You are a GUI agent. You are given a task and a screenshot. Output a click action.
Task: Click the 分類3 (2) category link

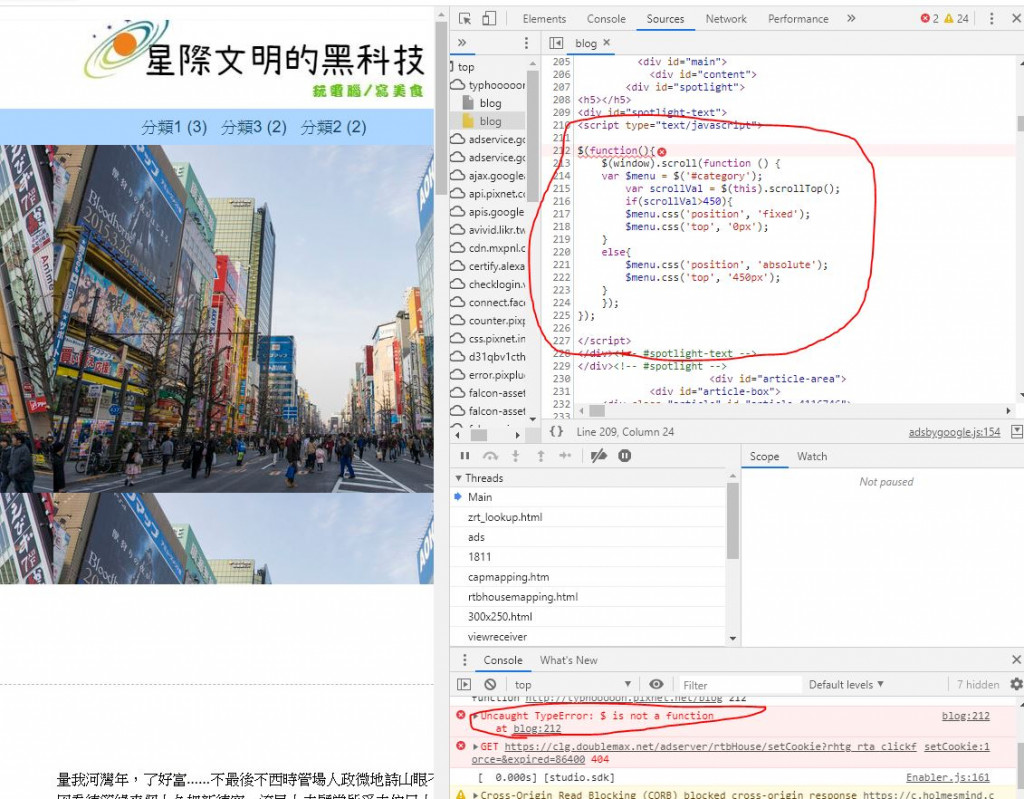pos(253,127)
